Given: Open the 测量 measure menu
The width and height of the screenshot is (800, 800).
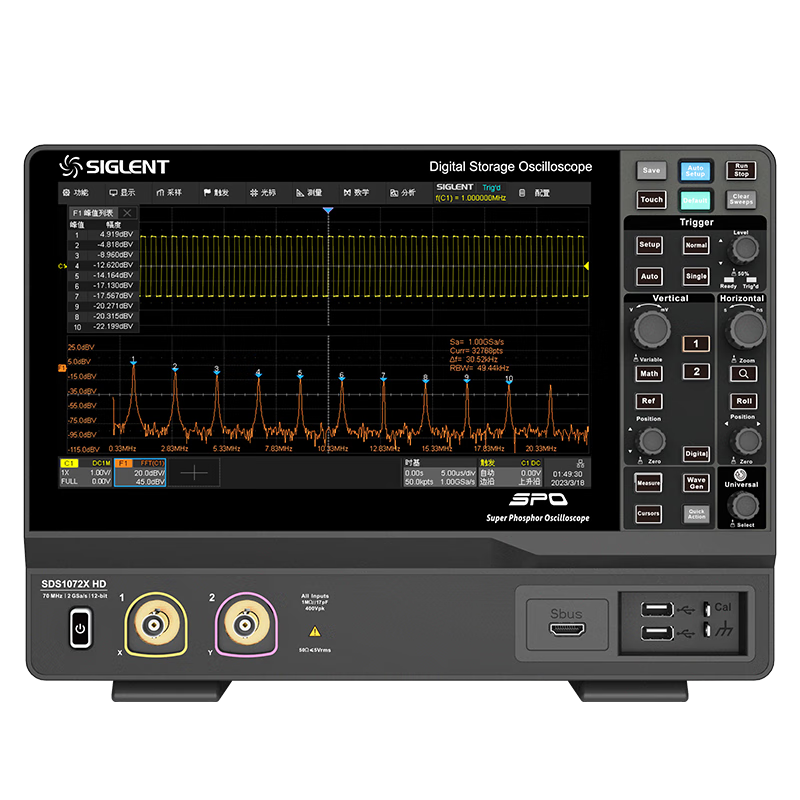Looking at the screenshot, I should pos(309,193).
